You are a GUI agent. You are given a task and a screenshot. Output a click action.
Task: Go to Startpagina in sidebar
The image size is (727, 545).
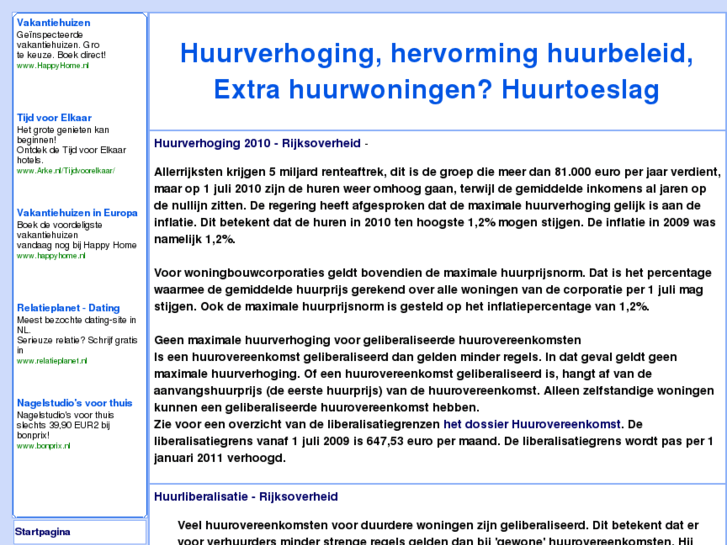[x=43, y=532]
